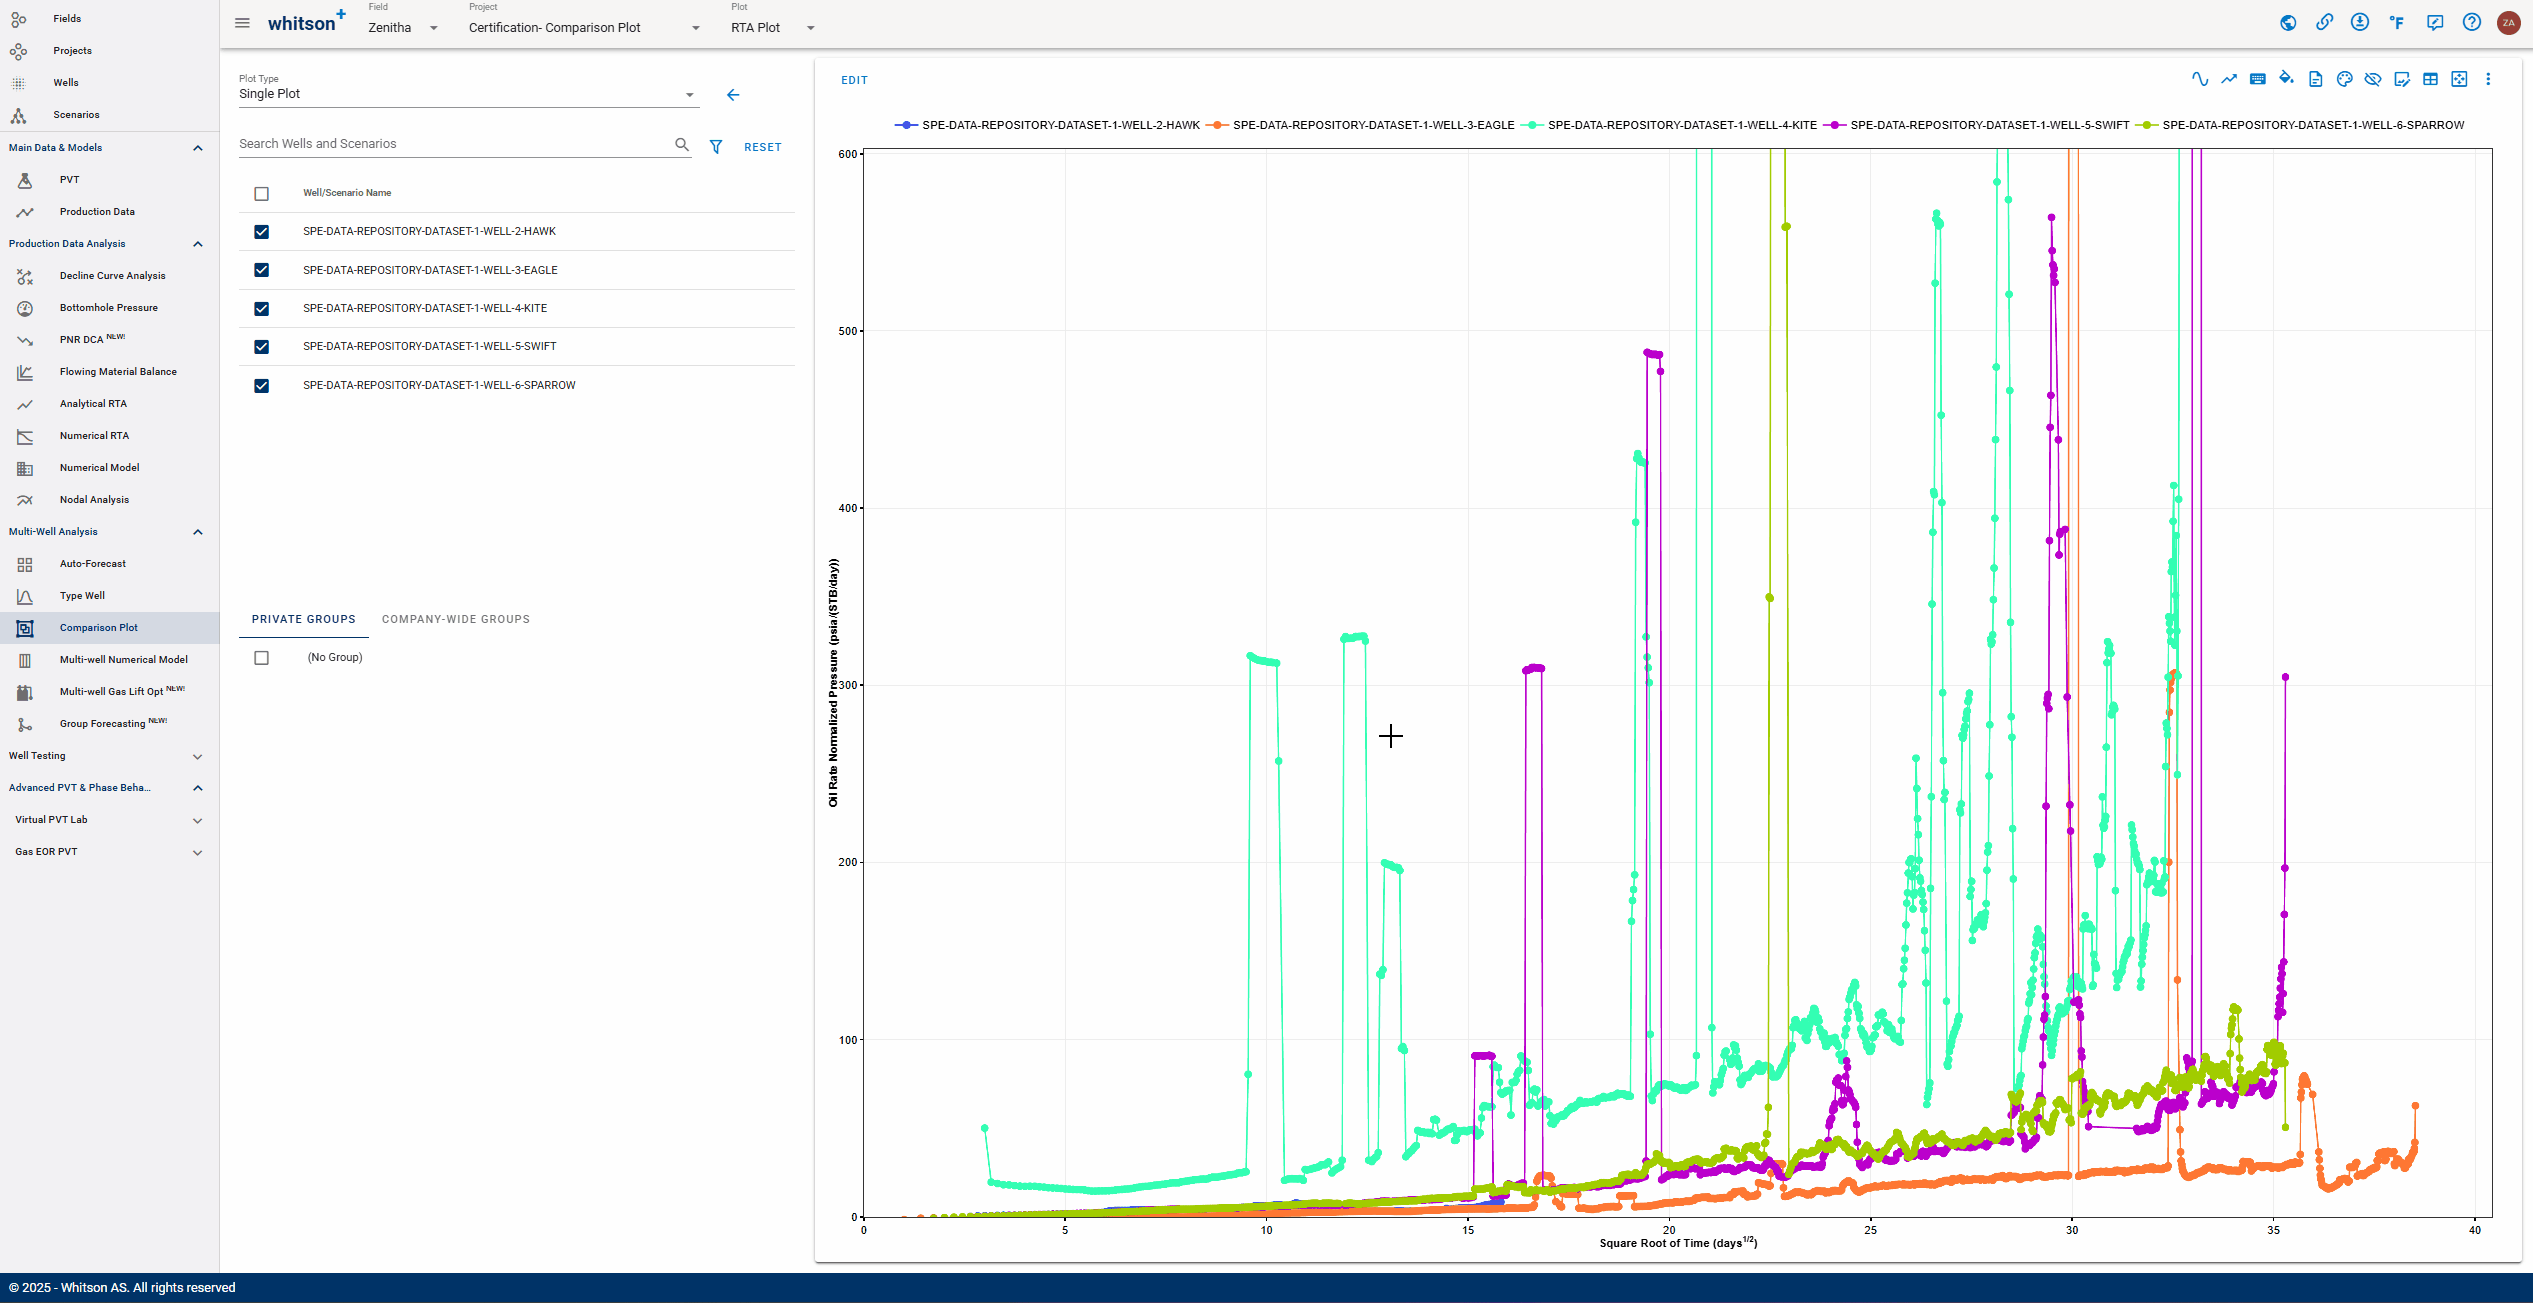Open the Plot Type Single Plot dropdown

pos(466,94)
